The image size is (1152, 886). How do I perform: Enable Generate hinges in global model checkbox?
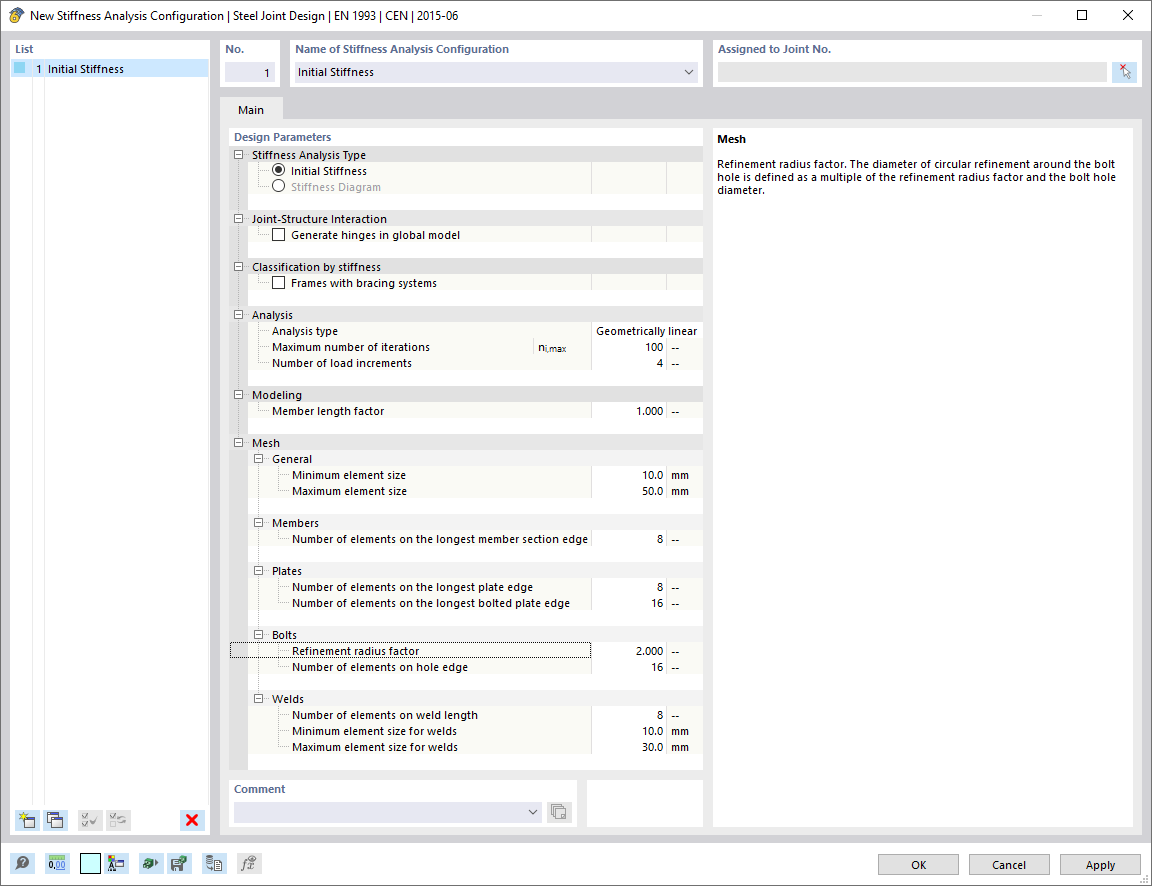point(278,235)
